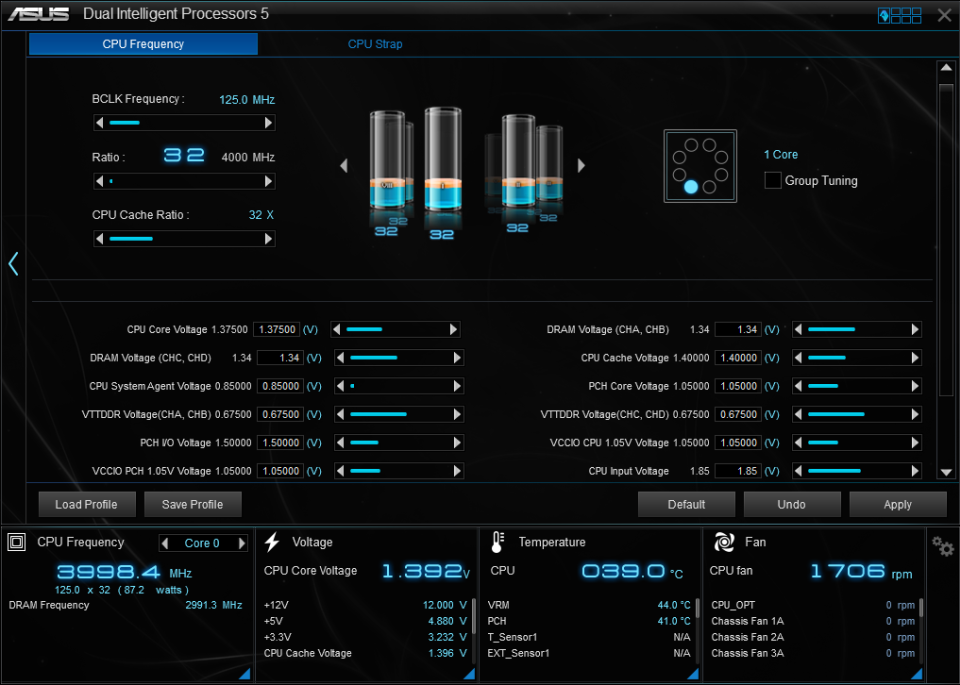The width and height of the screenshot is (960, 685).
Task: Click the 'VRM' temperature row
Action: pos(589,605)
